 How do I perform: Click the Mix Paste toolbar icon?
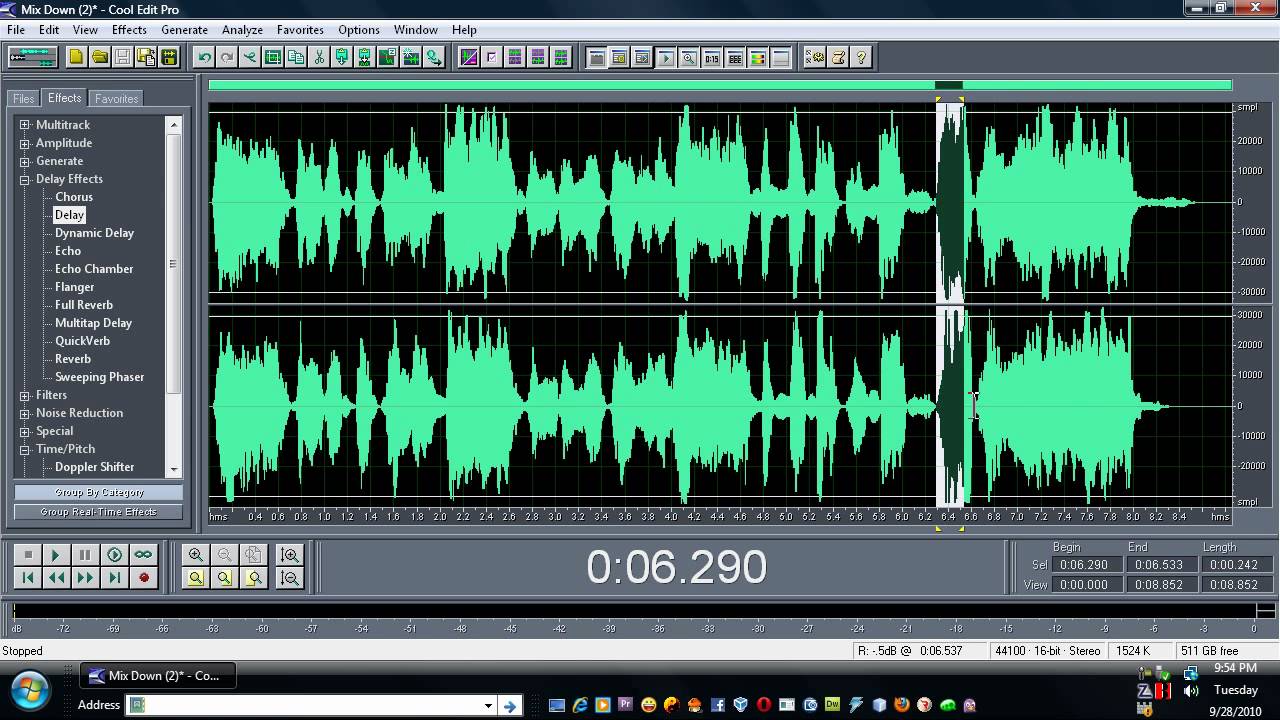365,57
